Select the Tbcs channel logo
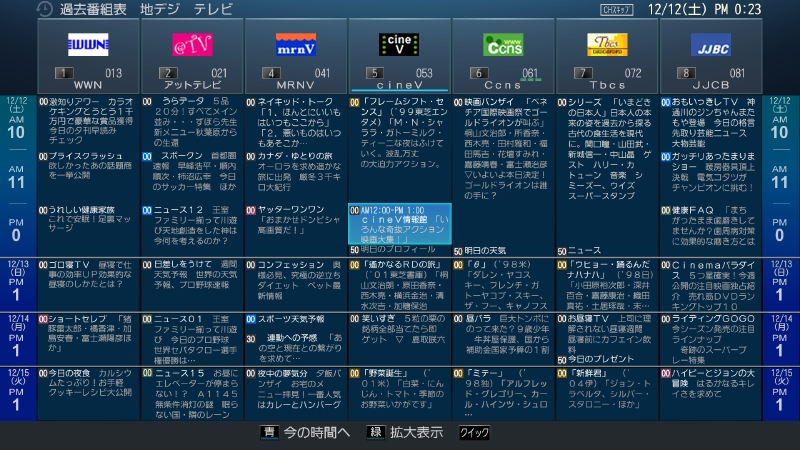The width and height of the screenshot is (800, 450). tap(607, 44)
